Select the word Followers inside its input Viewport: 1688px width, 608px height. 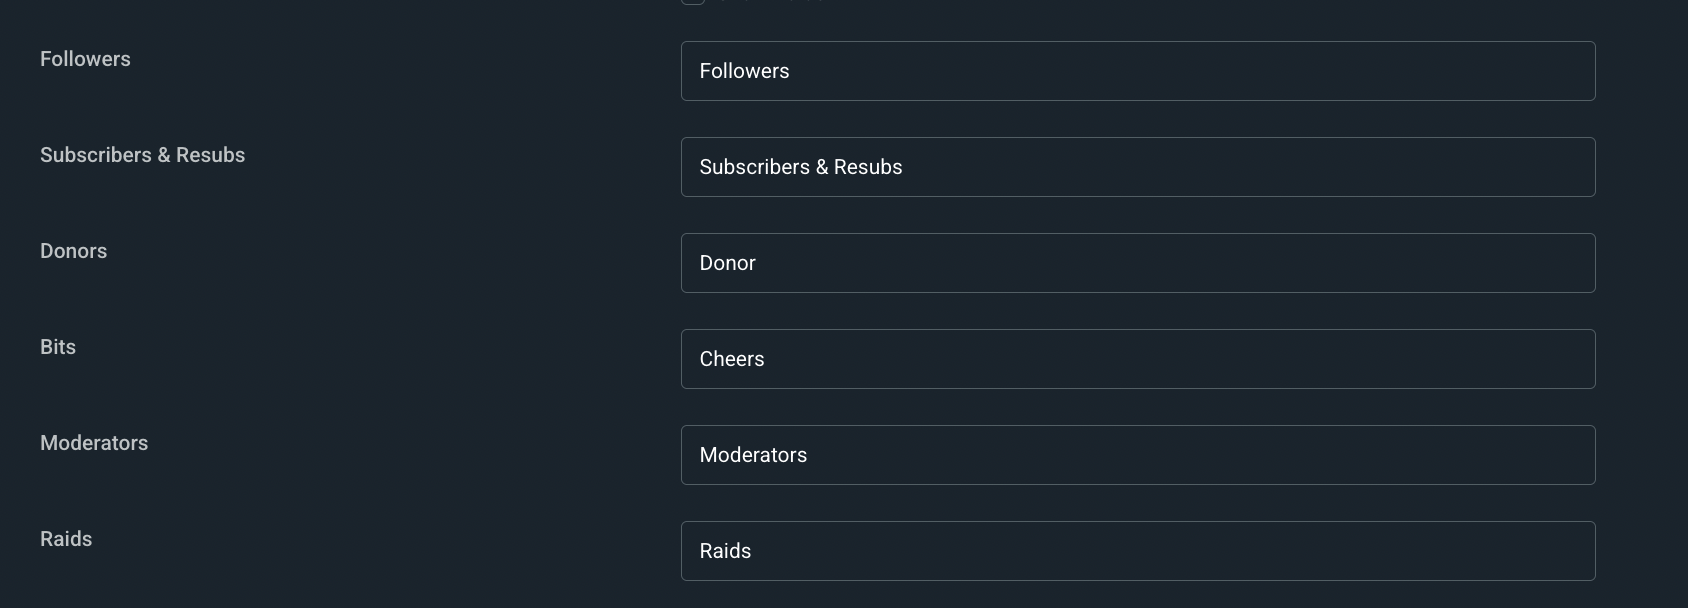744,71
